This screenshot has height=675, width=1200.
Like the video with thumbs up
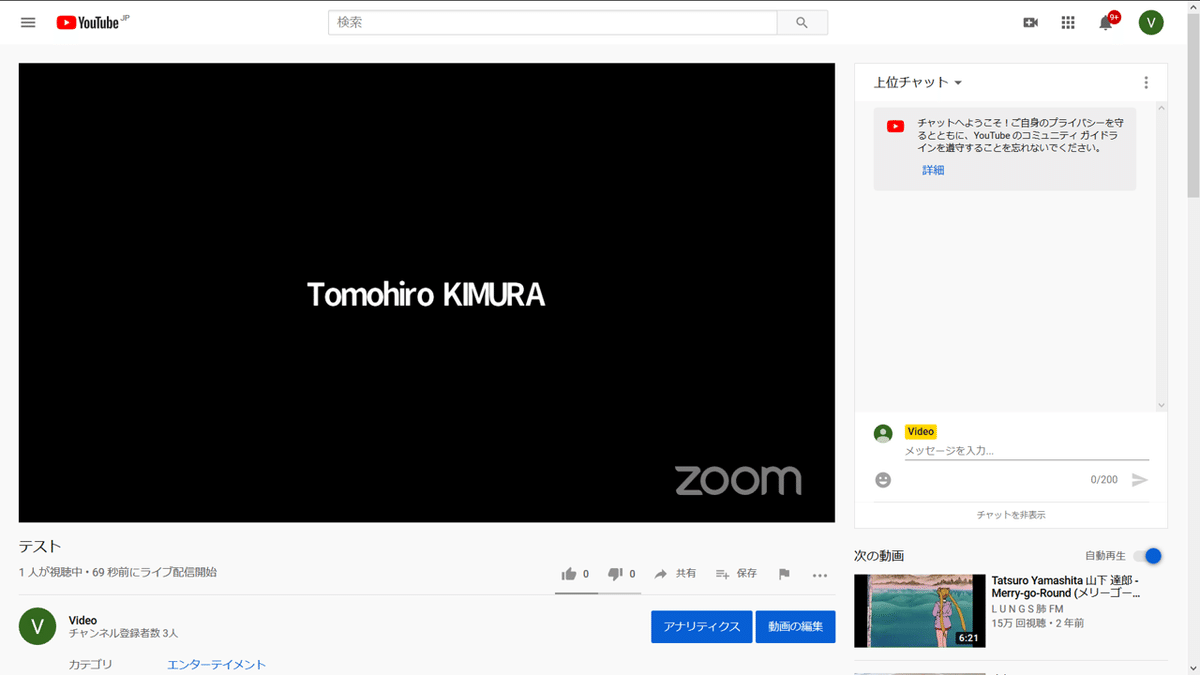575,574
